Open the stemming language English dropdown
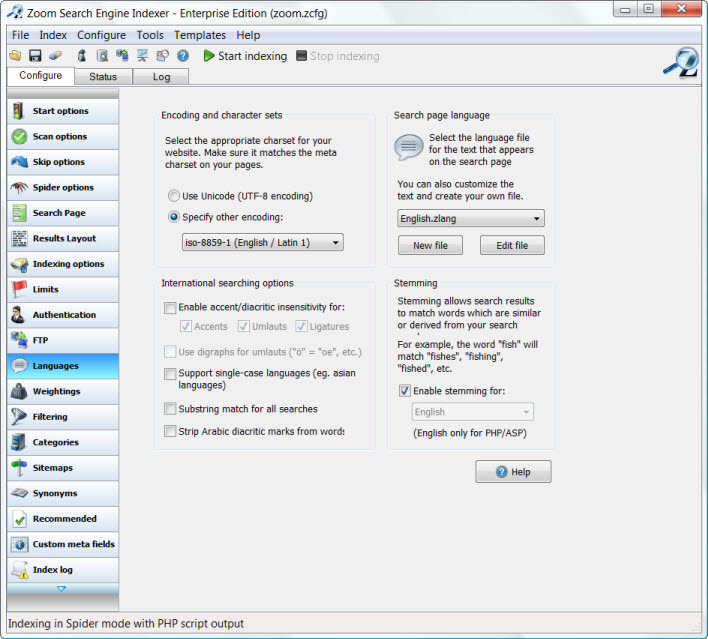The width and height of the screenshot is (708, 639). (472, 412)
